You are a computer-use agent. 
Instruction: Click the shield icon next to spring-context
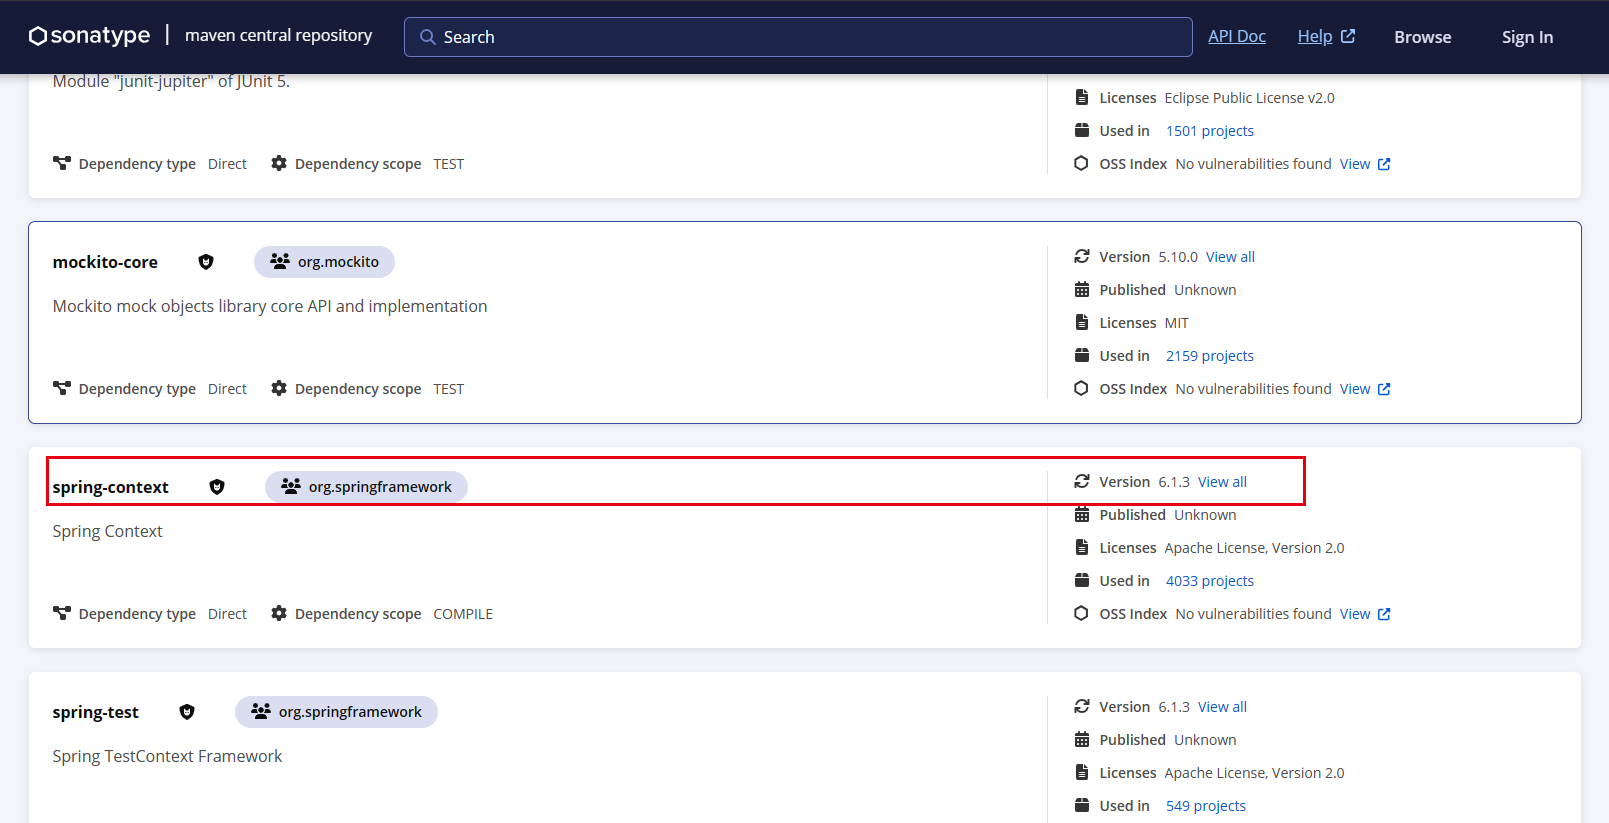[217, 487]
